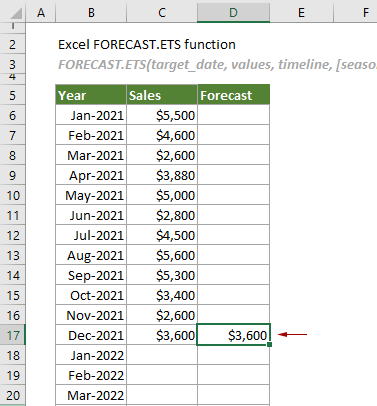The image size is (377, 406).
Task: Select the Oct-2021 cell
Action: tap(91, 295)
